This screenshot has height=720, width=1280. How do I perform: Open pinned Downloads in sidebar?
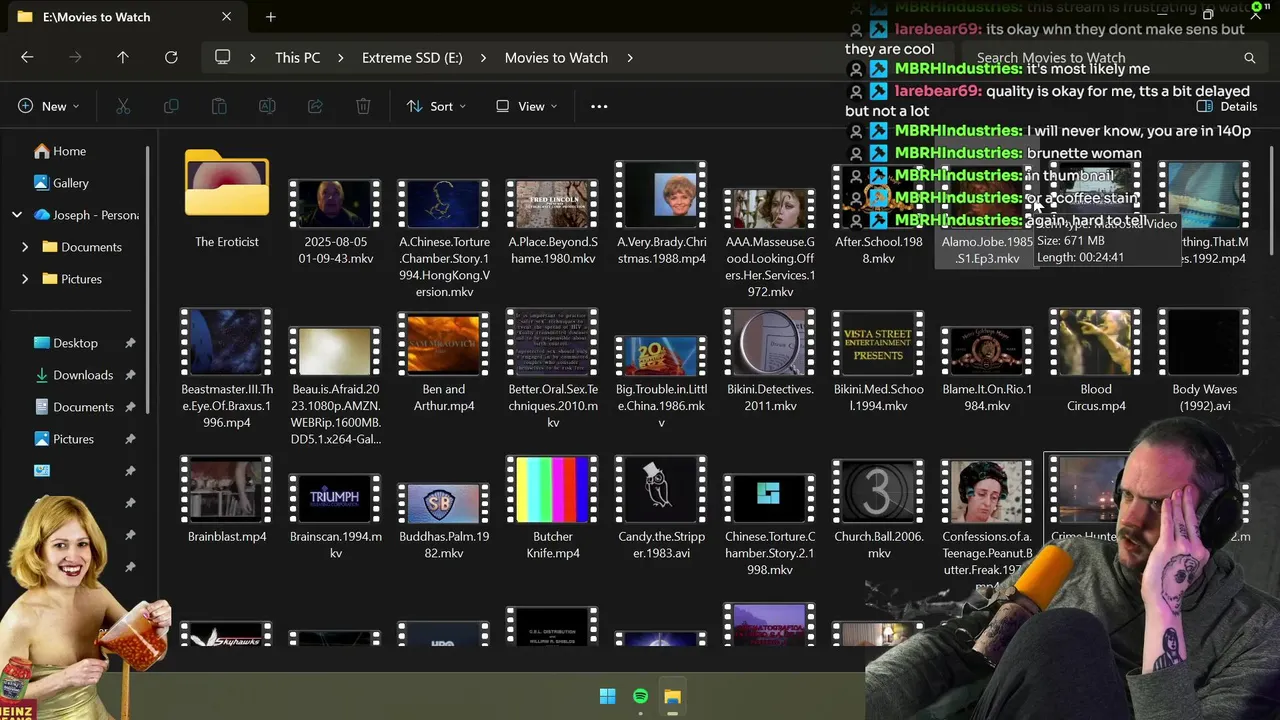point(83,375)
